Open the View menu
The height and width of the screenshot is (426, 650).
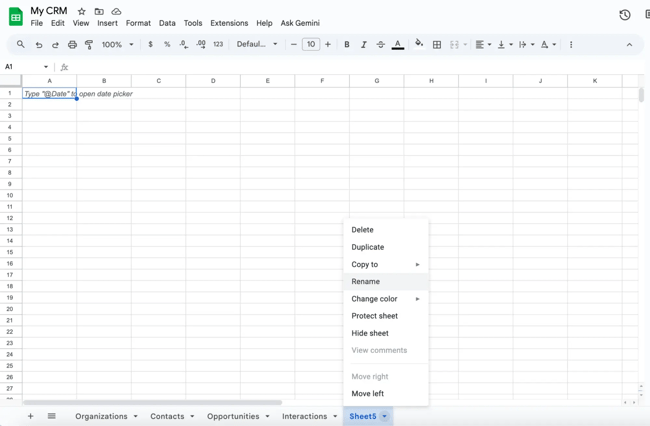[81, 23]
